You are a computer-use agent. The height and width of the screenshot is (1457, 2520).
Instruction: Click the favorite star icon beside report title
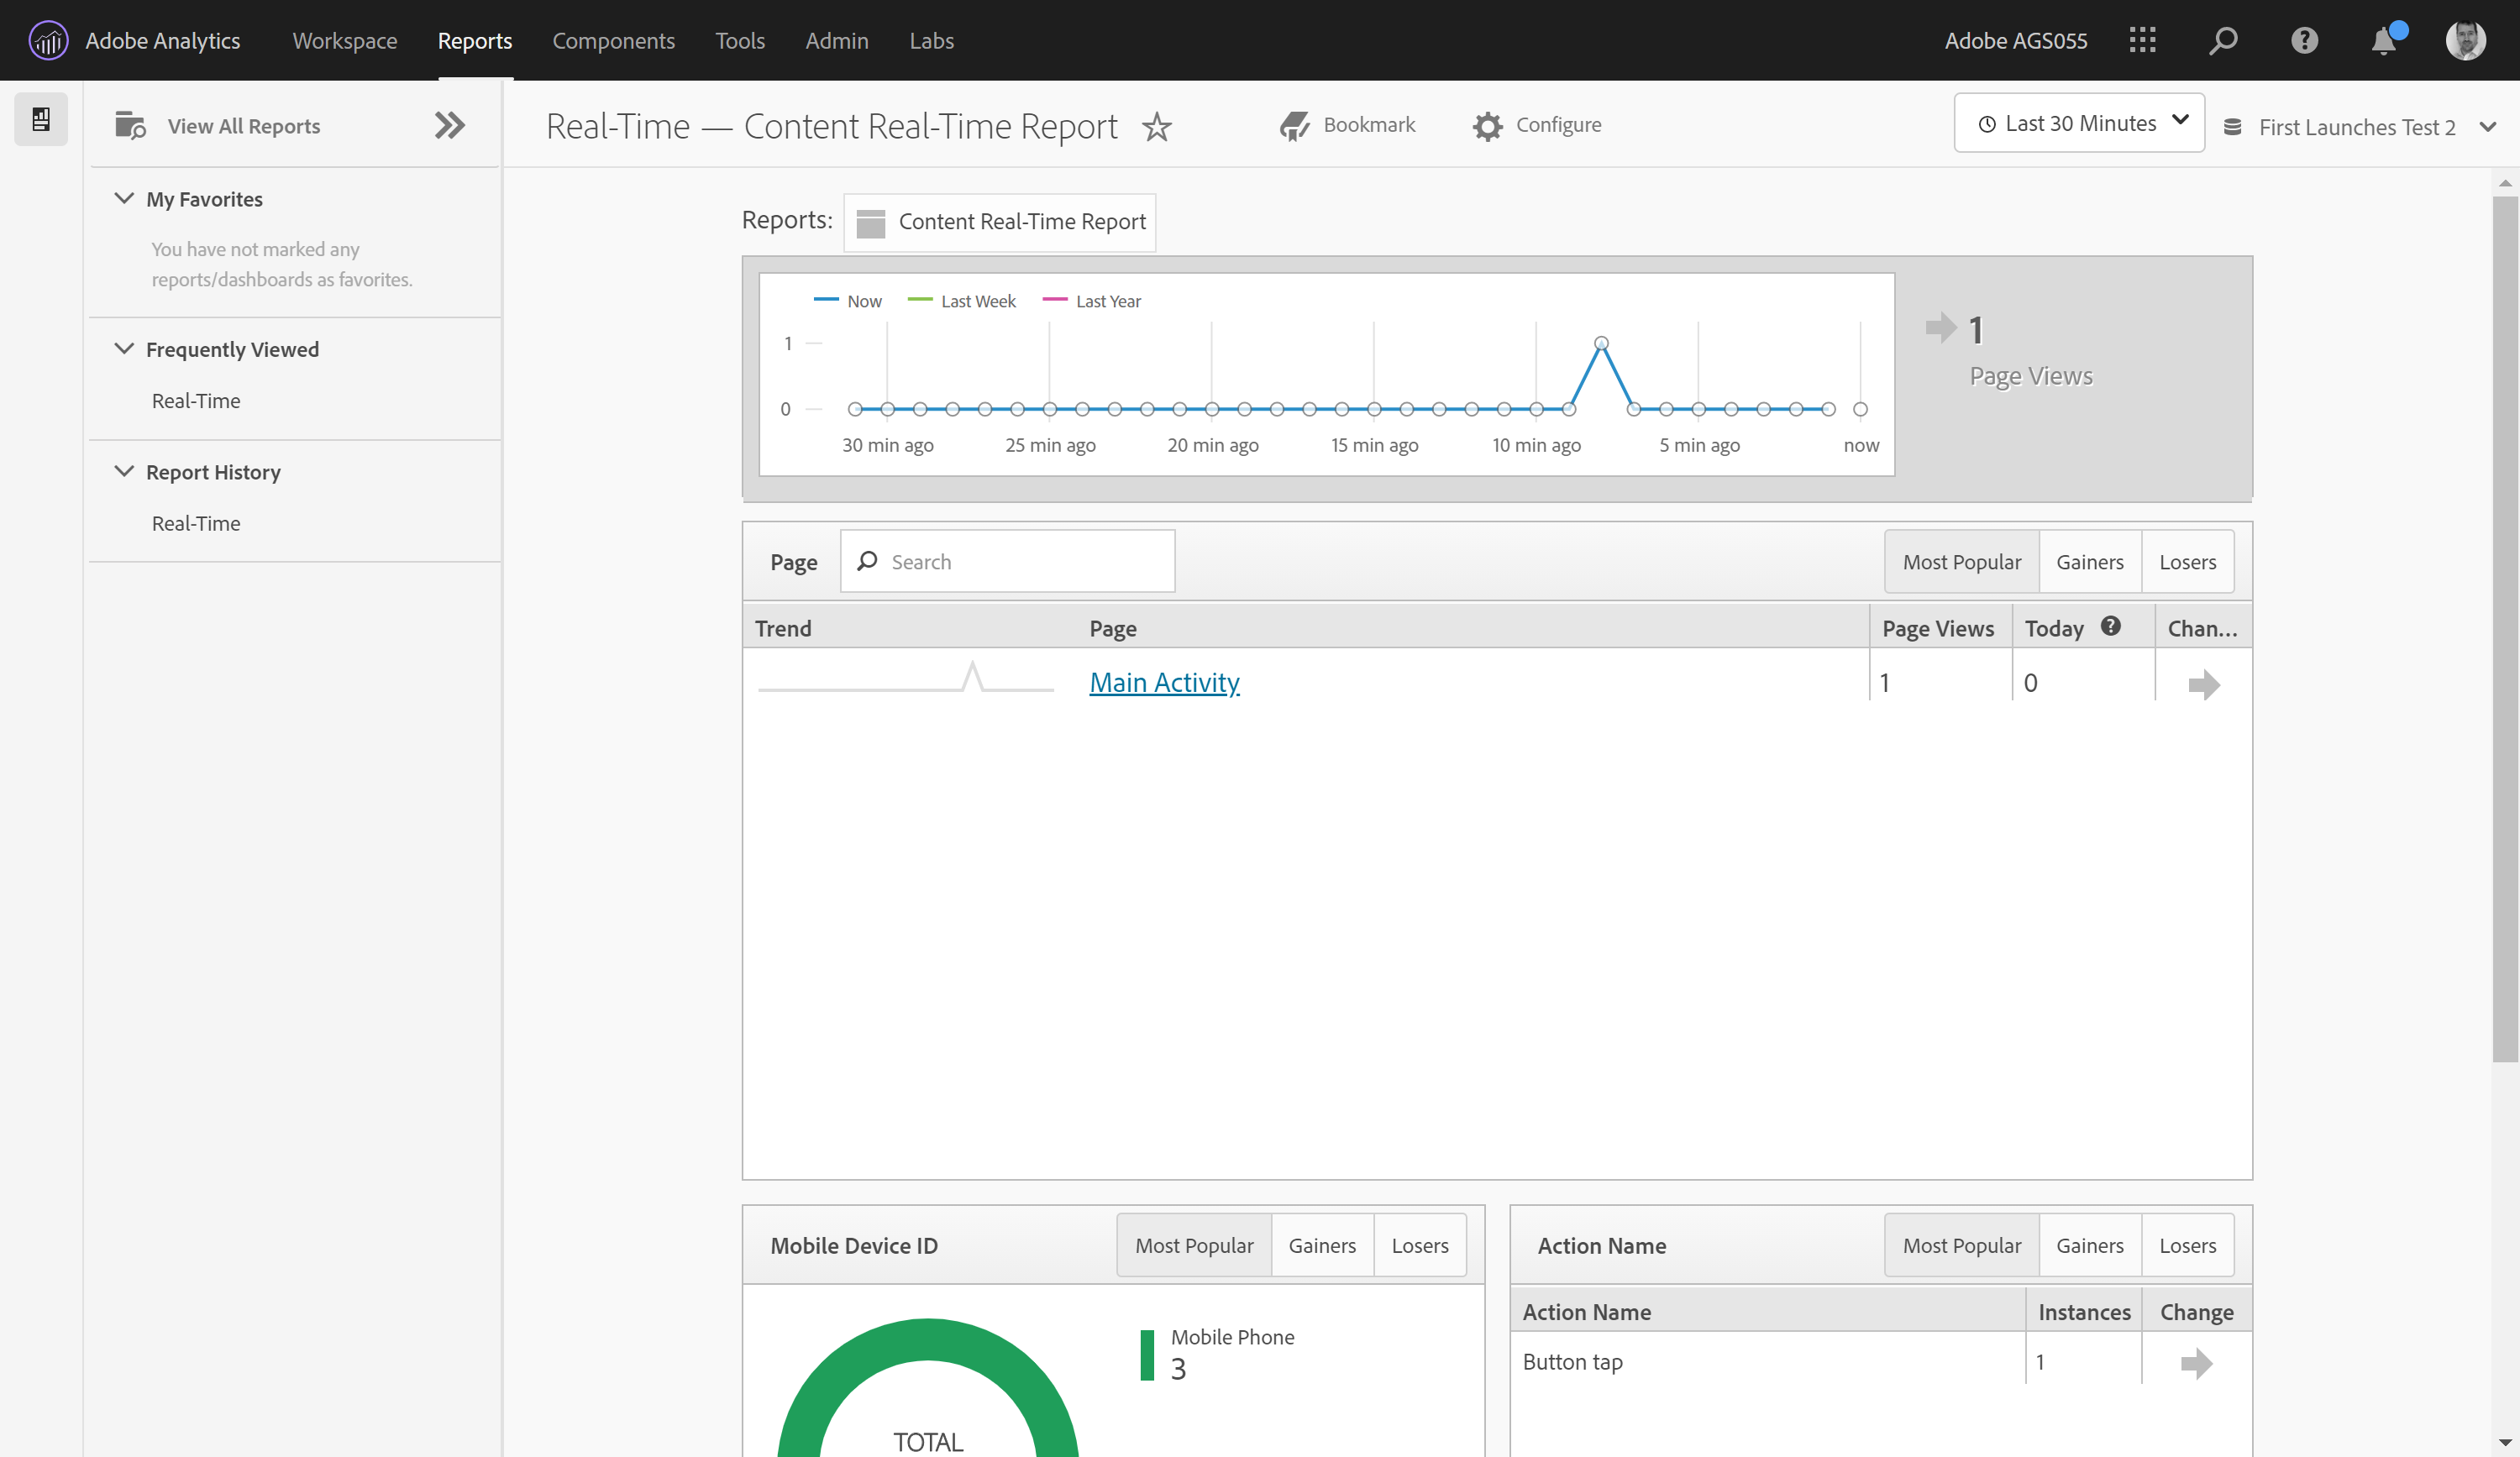point(1156,127)
